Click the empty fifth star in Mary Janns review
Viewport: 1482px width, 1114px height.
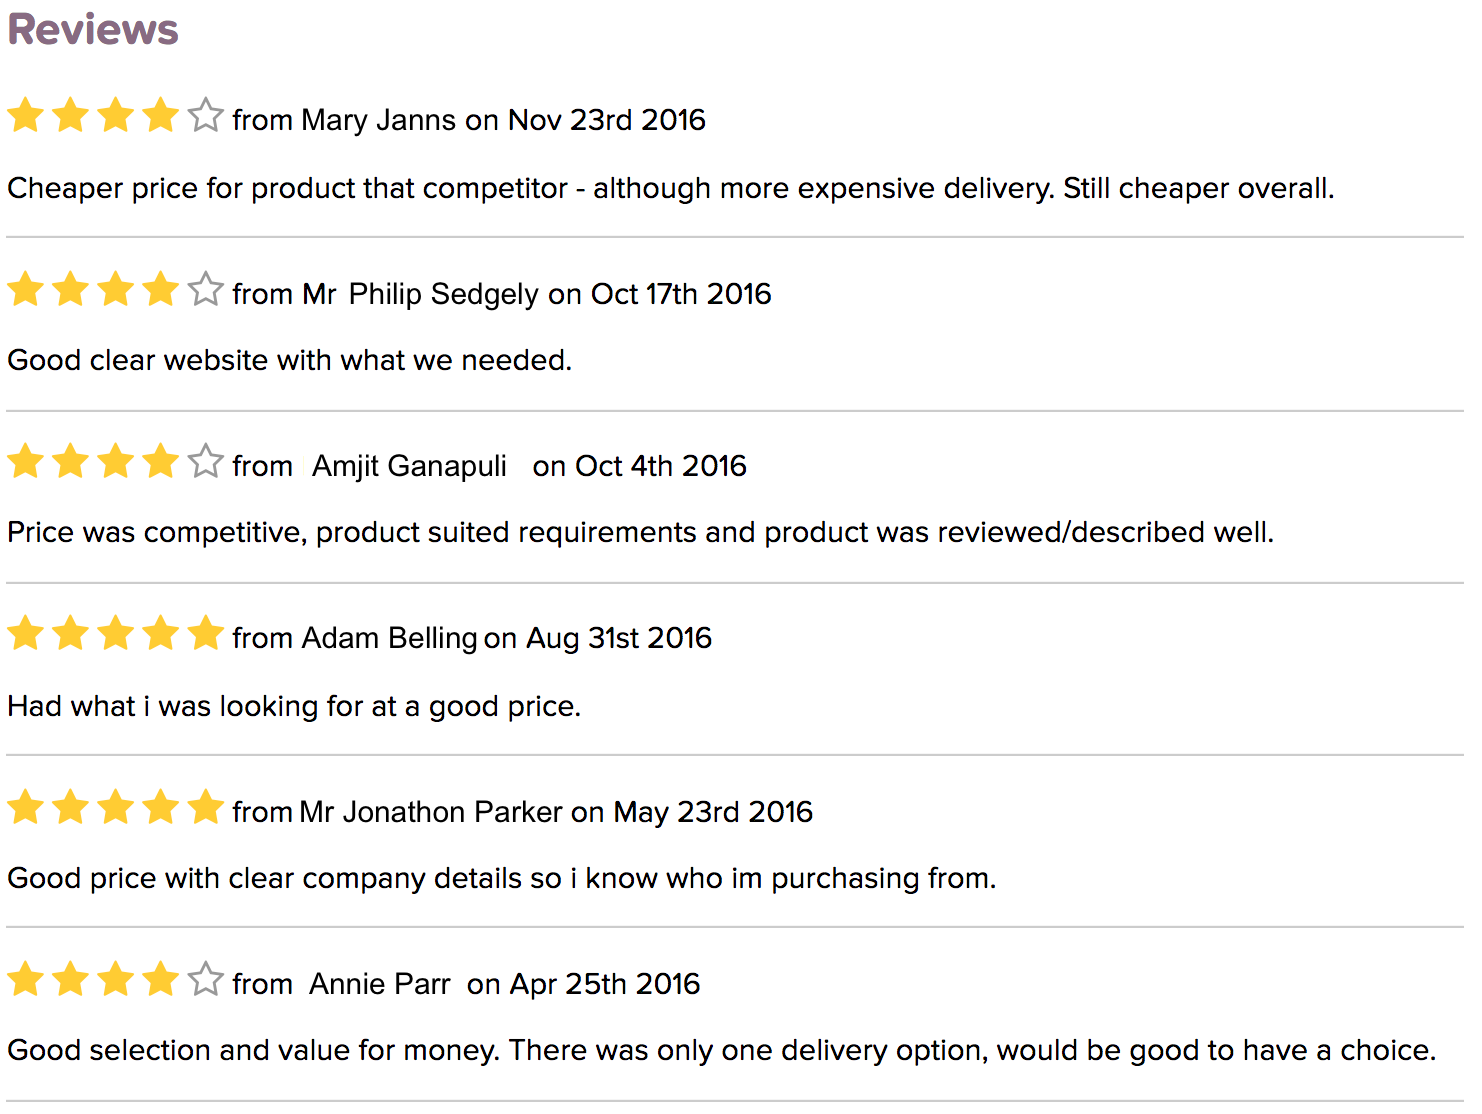[x=205, y=116]
